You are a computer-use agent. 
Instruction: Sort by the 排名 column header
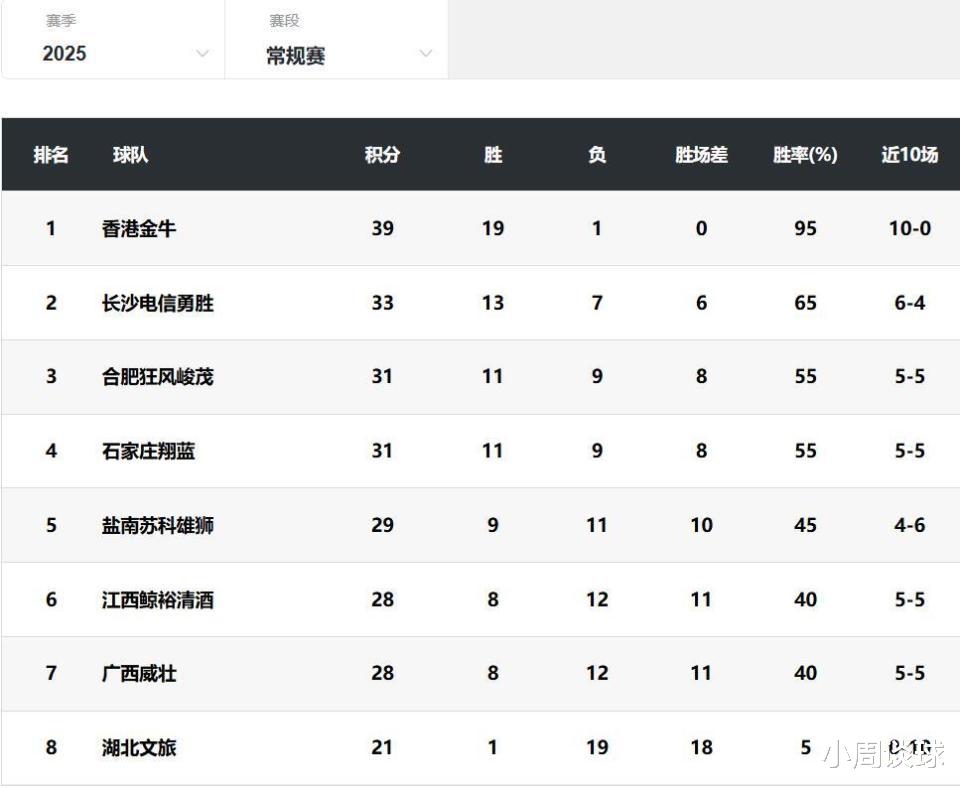pyautogui.click(x=51, y=155)
